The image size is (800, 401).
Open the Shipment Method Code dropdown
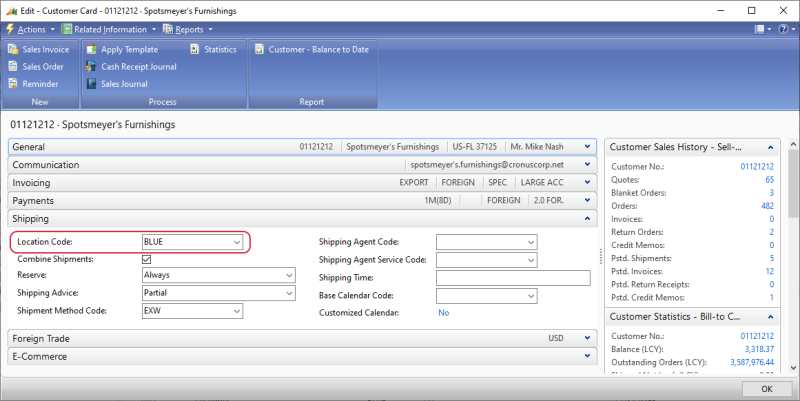237,311
